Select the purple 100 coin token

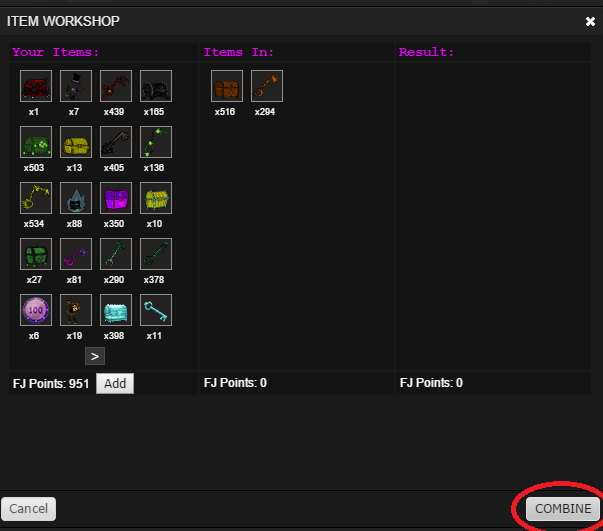click(36, 310)
